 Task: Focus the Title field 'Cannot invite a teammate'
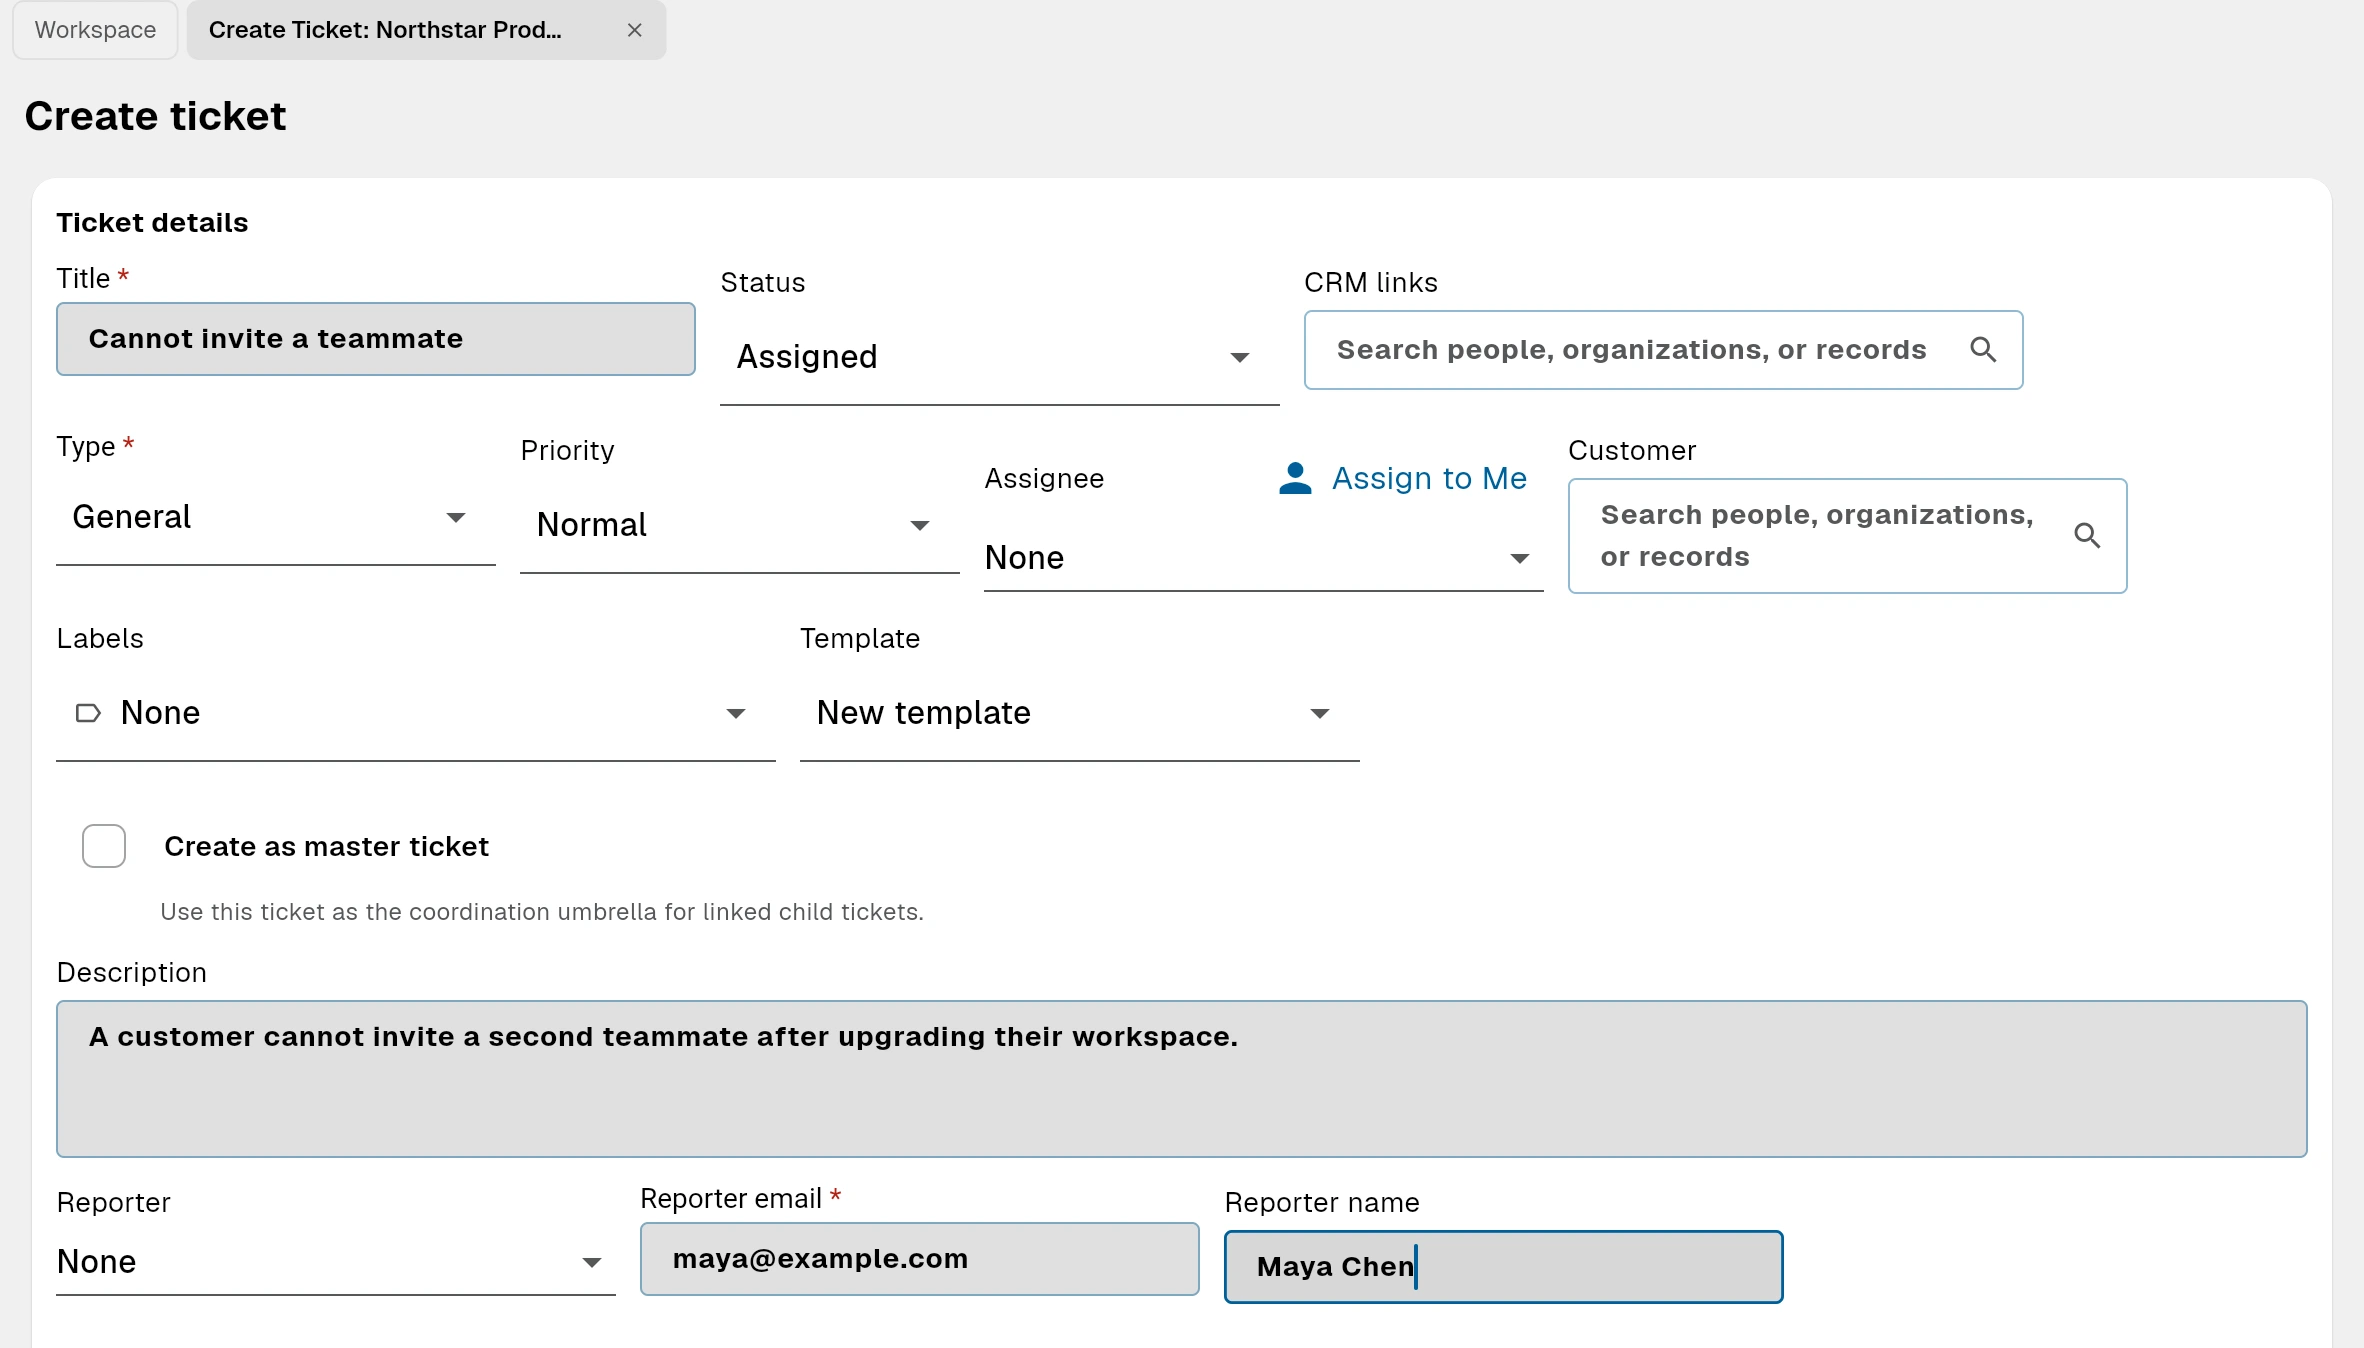pos(376,339)
